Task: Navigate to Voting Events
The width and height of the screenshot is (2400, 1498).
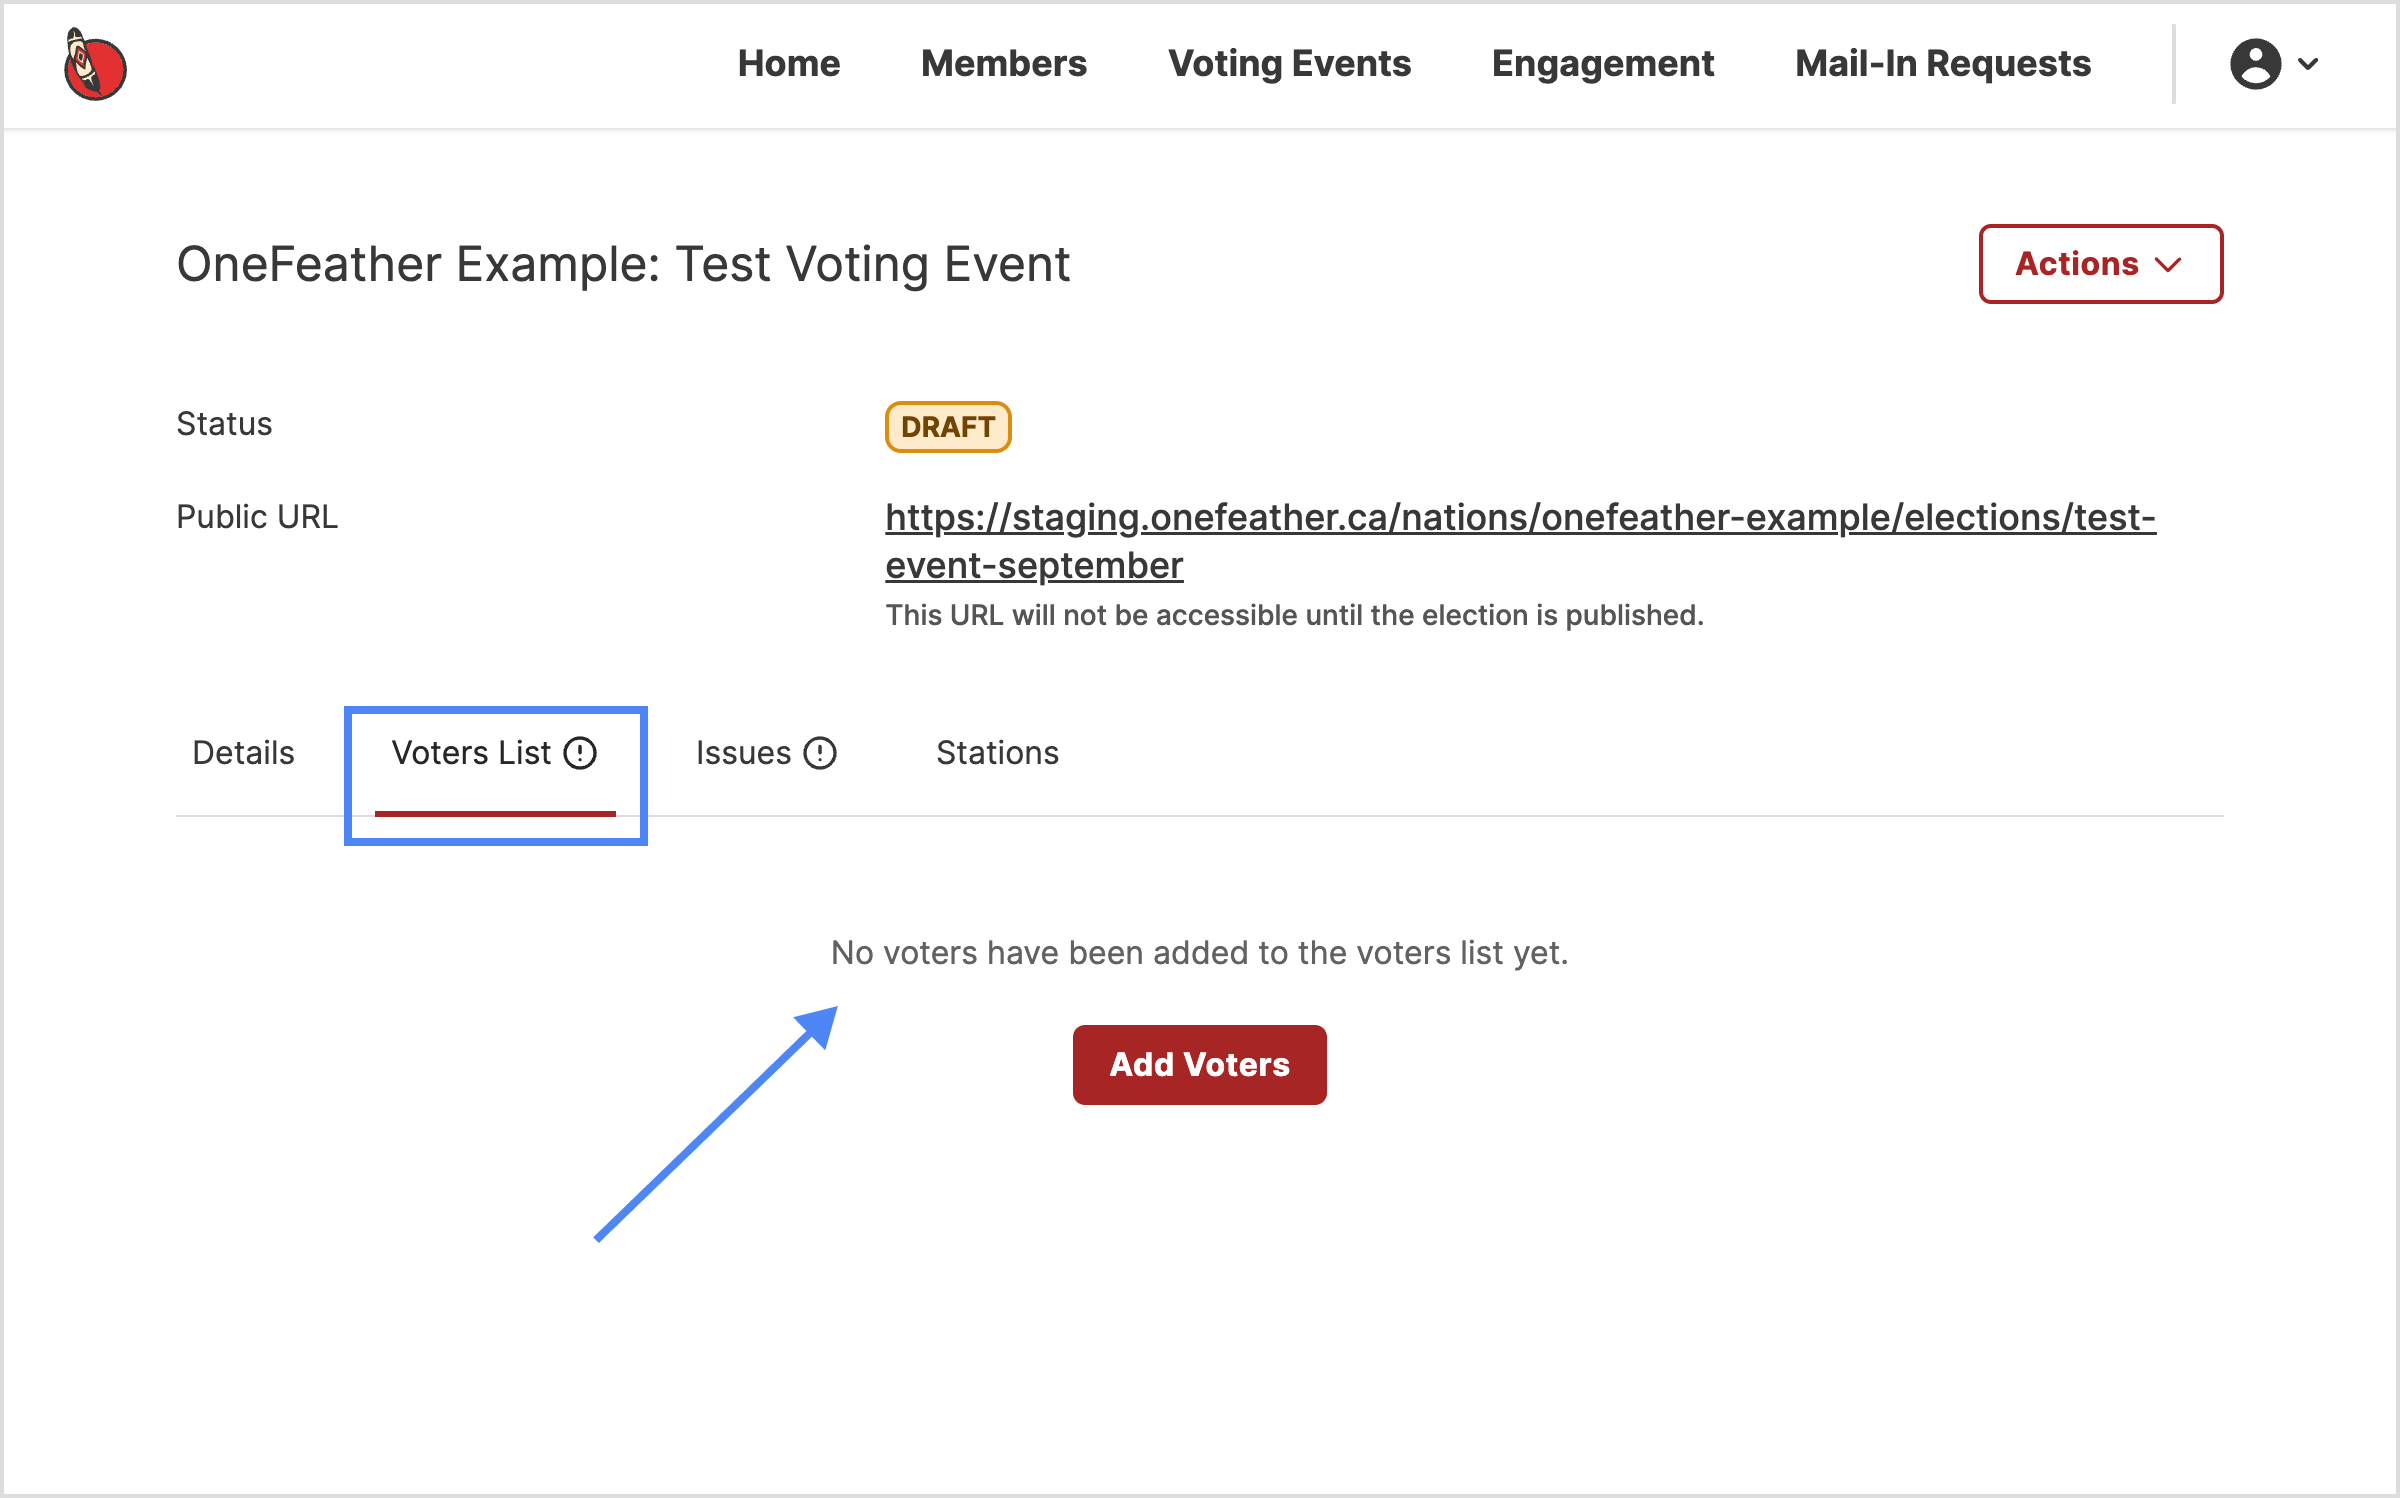Action: click(x=1289, y=64)
